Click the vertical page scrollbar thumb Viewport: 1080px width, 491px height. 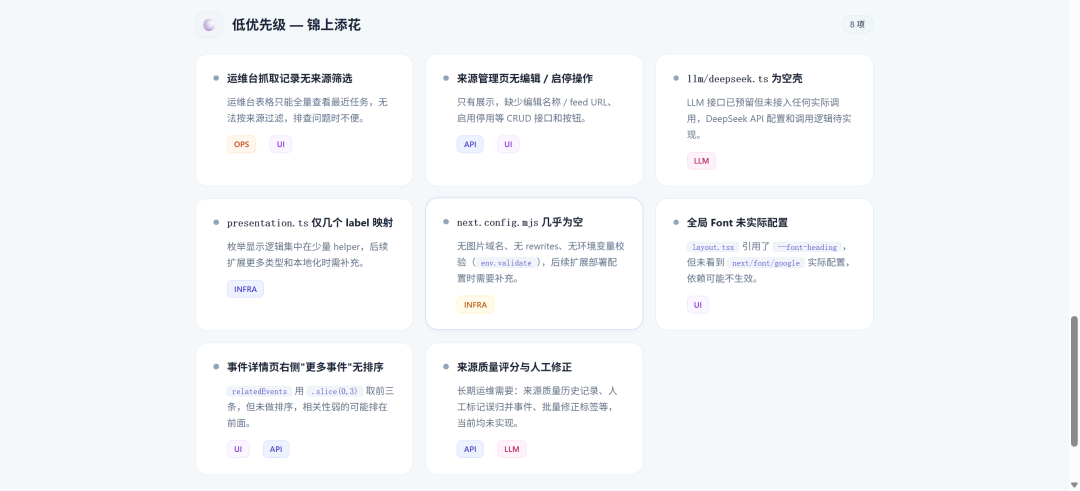pyautogui.click(x=1074, y=381)
